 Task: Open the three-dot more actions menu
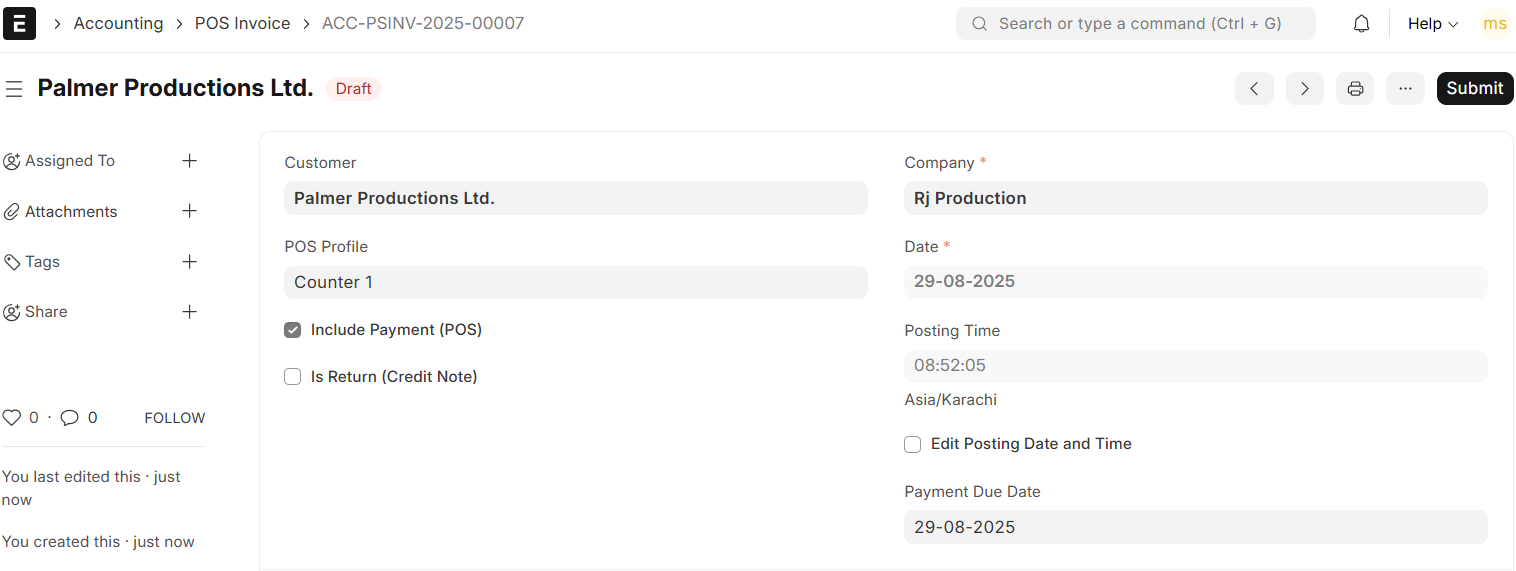(1405, 88)
